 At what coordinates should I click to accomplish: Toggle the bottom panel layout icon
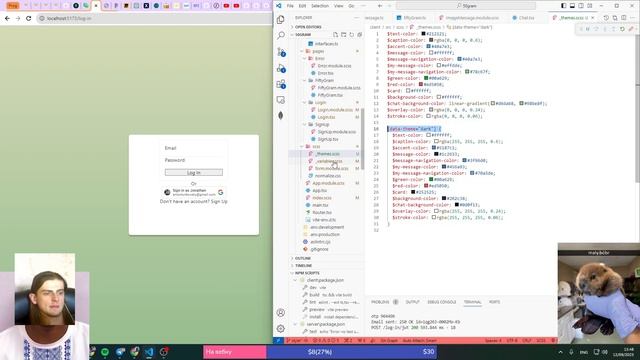pyautogui.click(x=572, y=6)
